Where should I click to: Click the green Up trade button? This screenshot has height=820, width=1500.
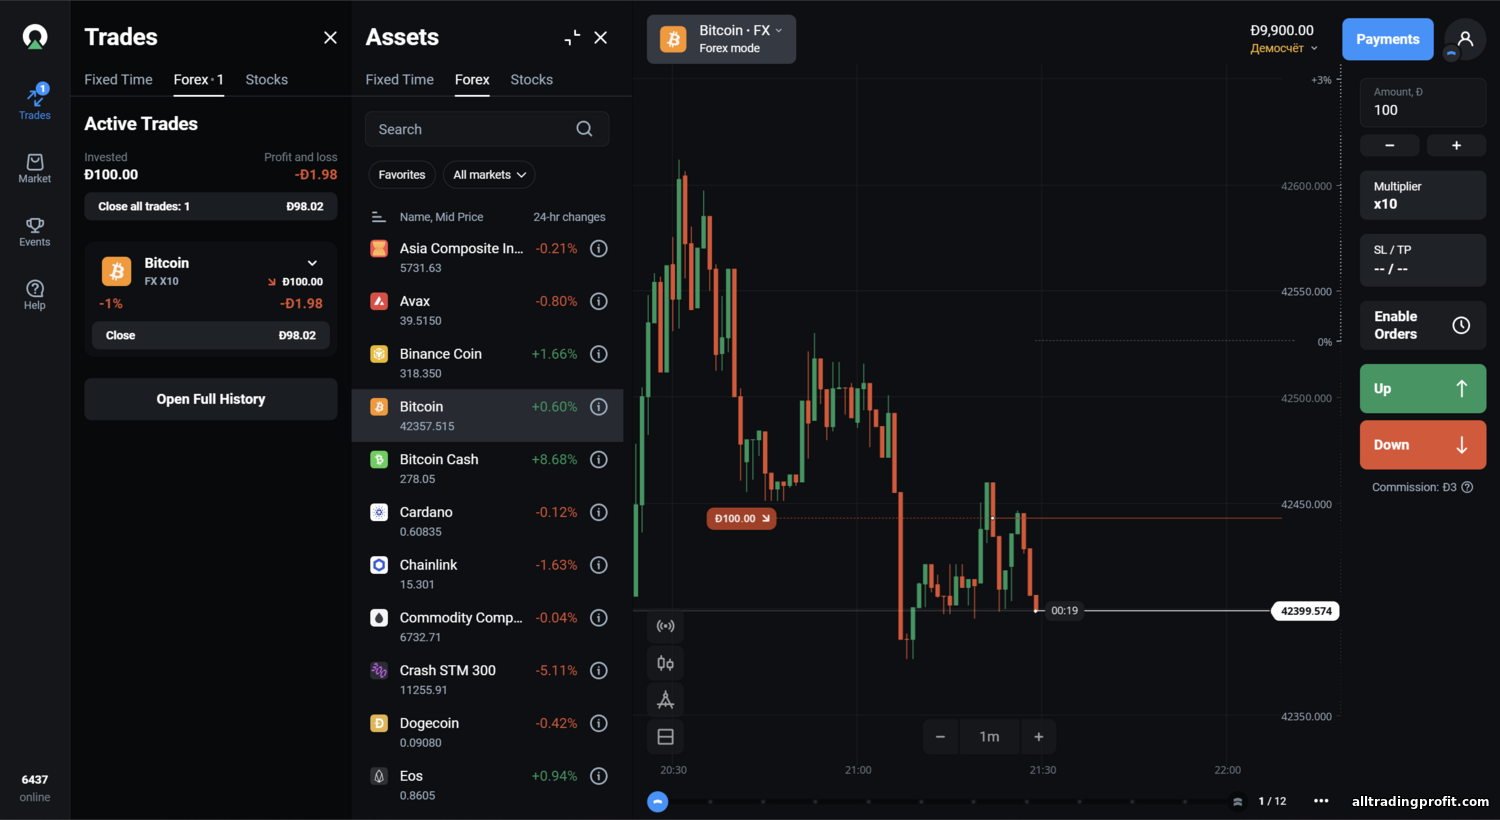(x=1422, y=389)
